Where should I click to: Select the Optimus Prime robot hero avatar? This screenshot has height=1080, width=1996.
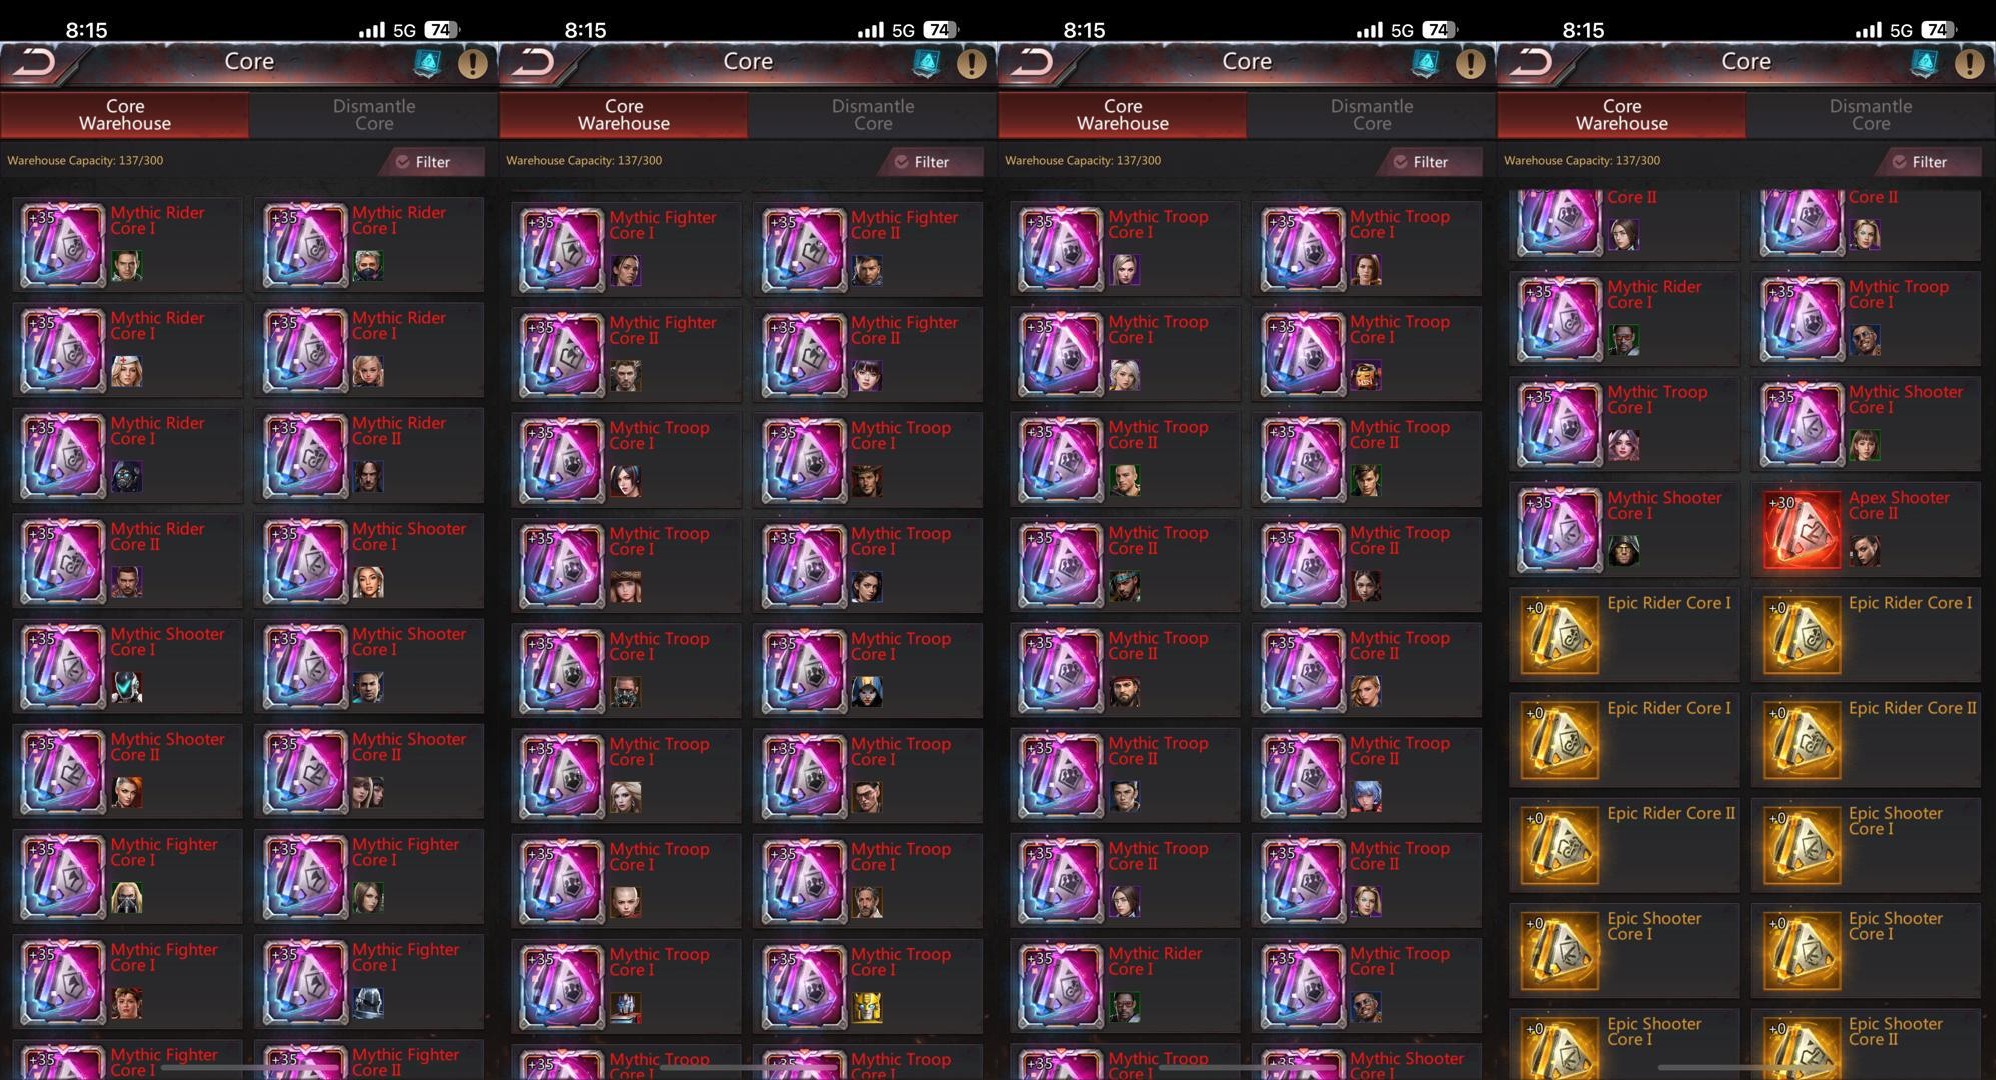(x=626, y=1007)
